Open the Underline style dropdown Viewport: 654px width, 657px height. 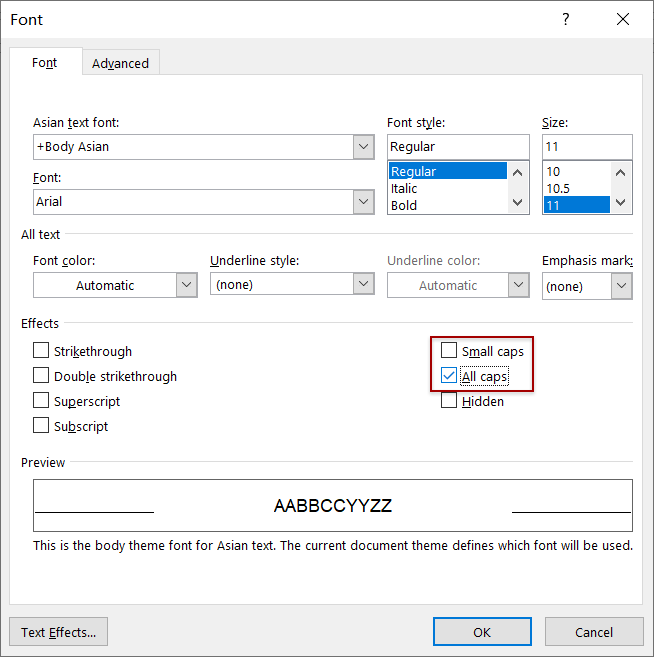(x=364, y=285)
